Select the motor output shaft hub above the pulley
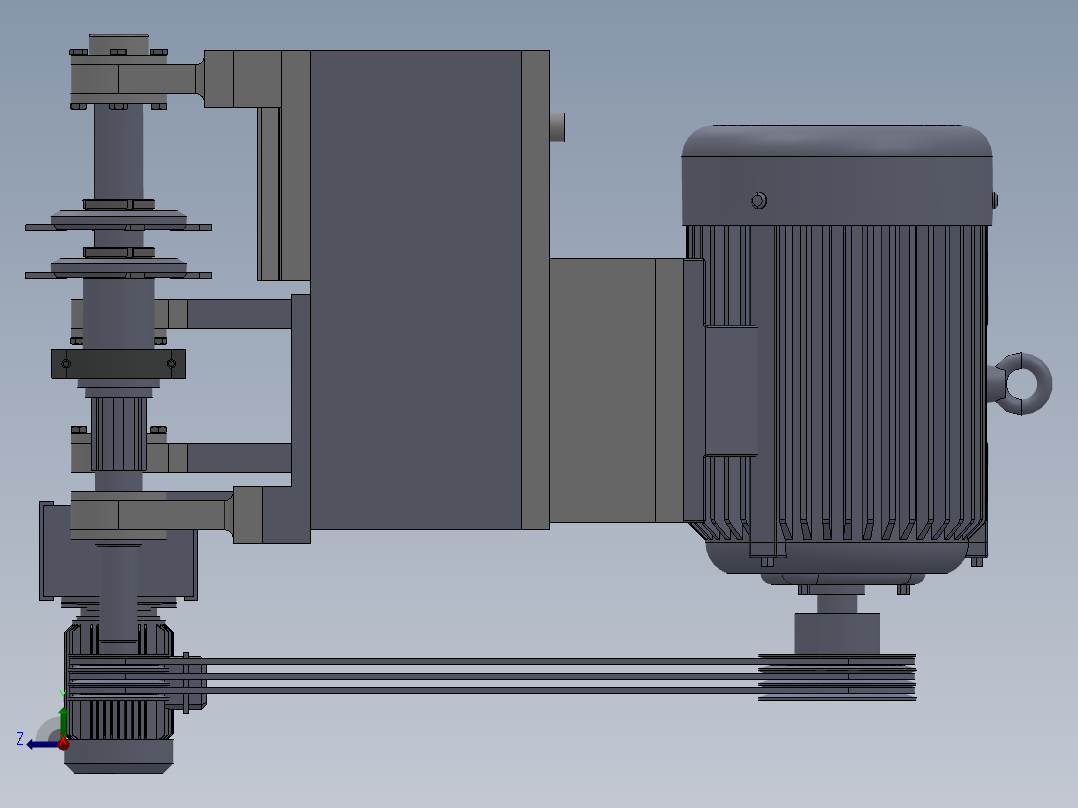 tap(837, 633)
